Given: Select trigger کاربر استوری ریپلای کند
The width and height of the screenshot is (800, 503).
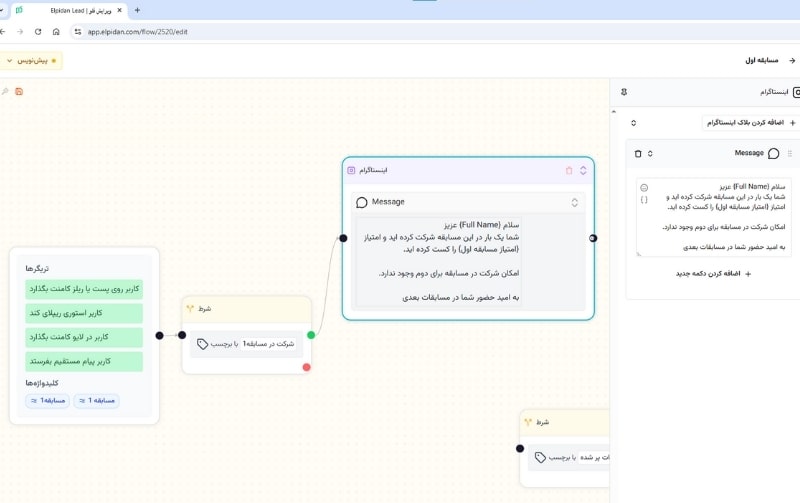Looking at the screenshot, I should coord(85,313).
